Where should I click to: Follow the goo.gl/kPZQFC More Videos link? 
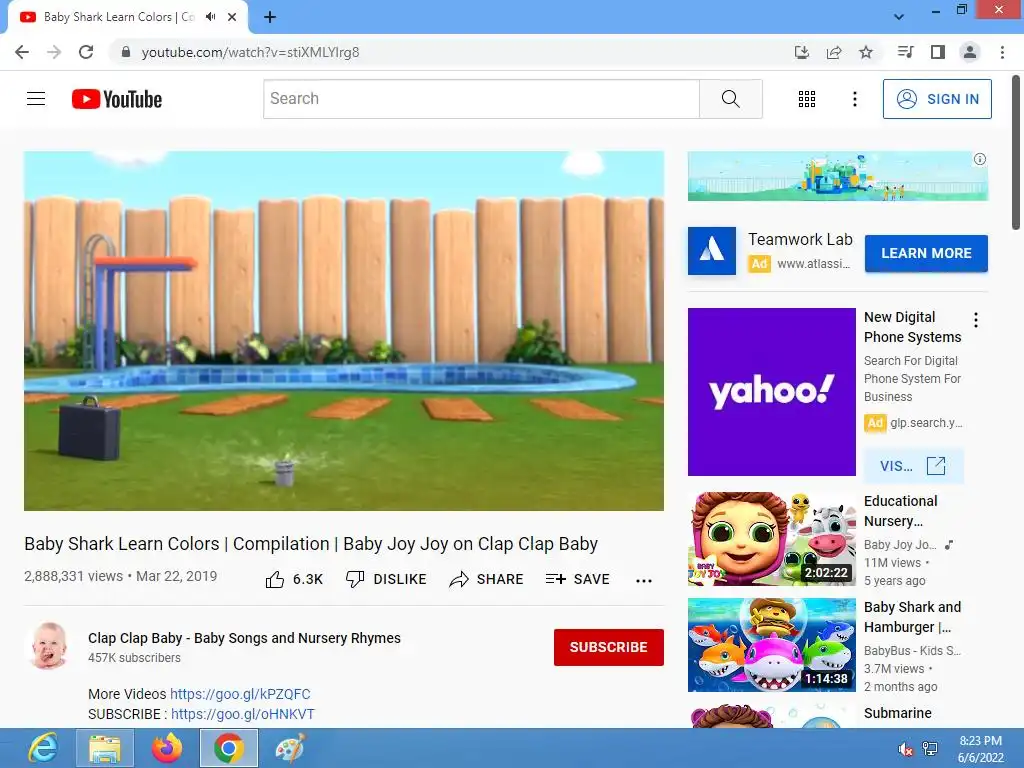point(240,694)
